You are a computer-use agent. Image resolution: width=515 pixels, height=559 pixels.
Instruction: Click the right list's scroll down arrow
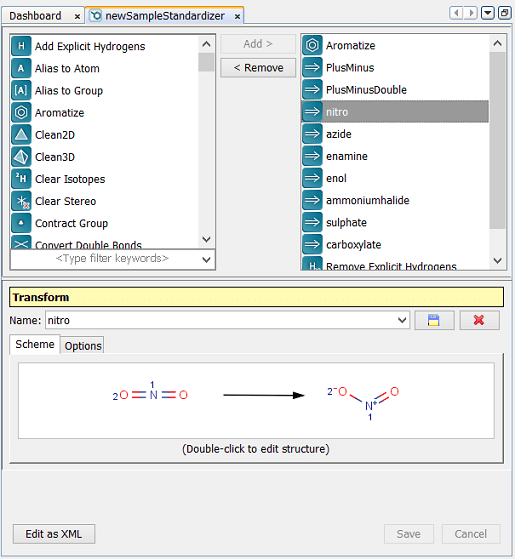pyautogui.click(x=498, y=261)
